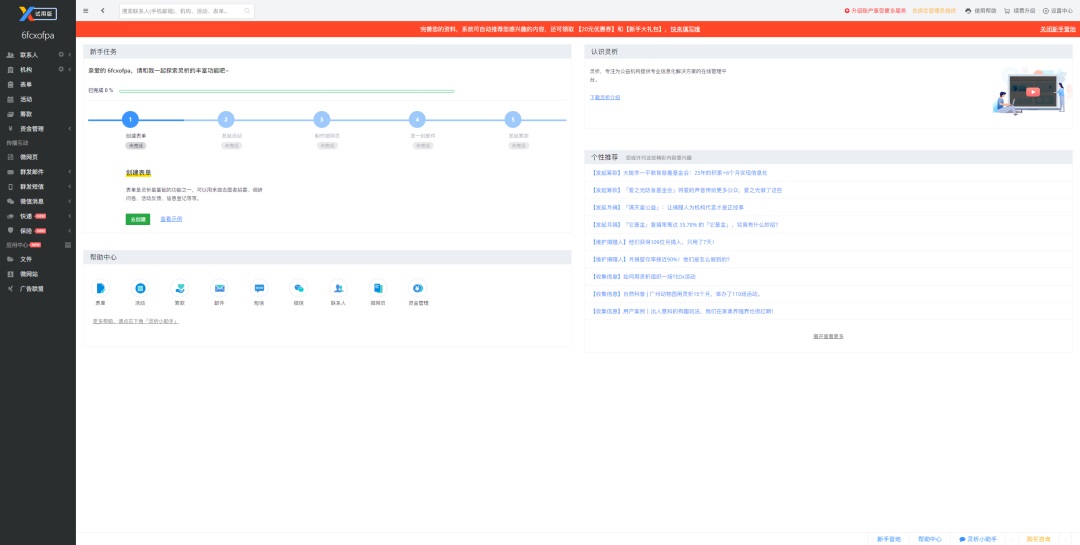Click the green 去创建 button
This screenshot has width=1080, height=545.
(138, 219)
